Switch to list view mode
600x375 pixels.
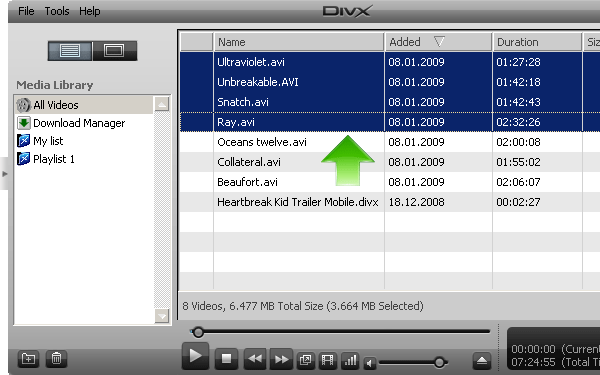point(70,51)
